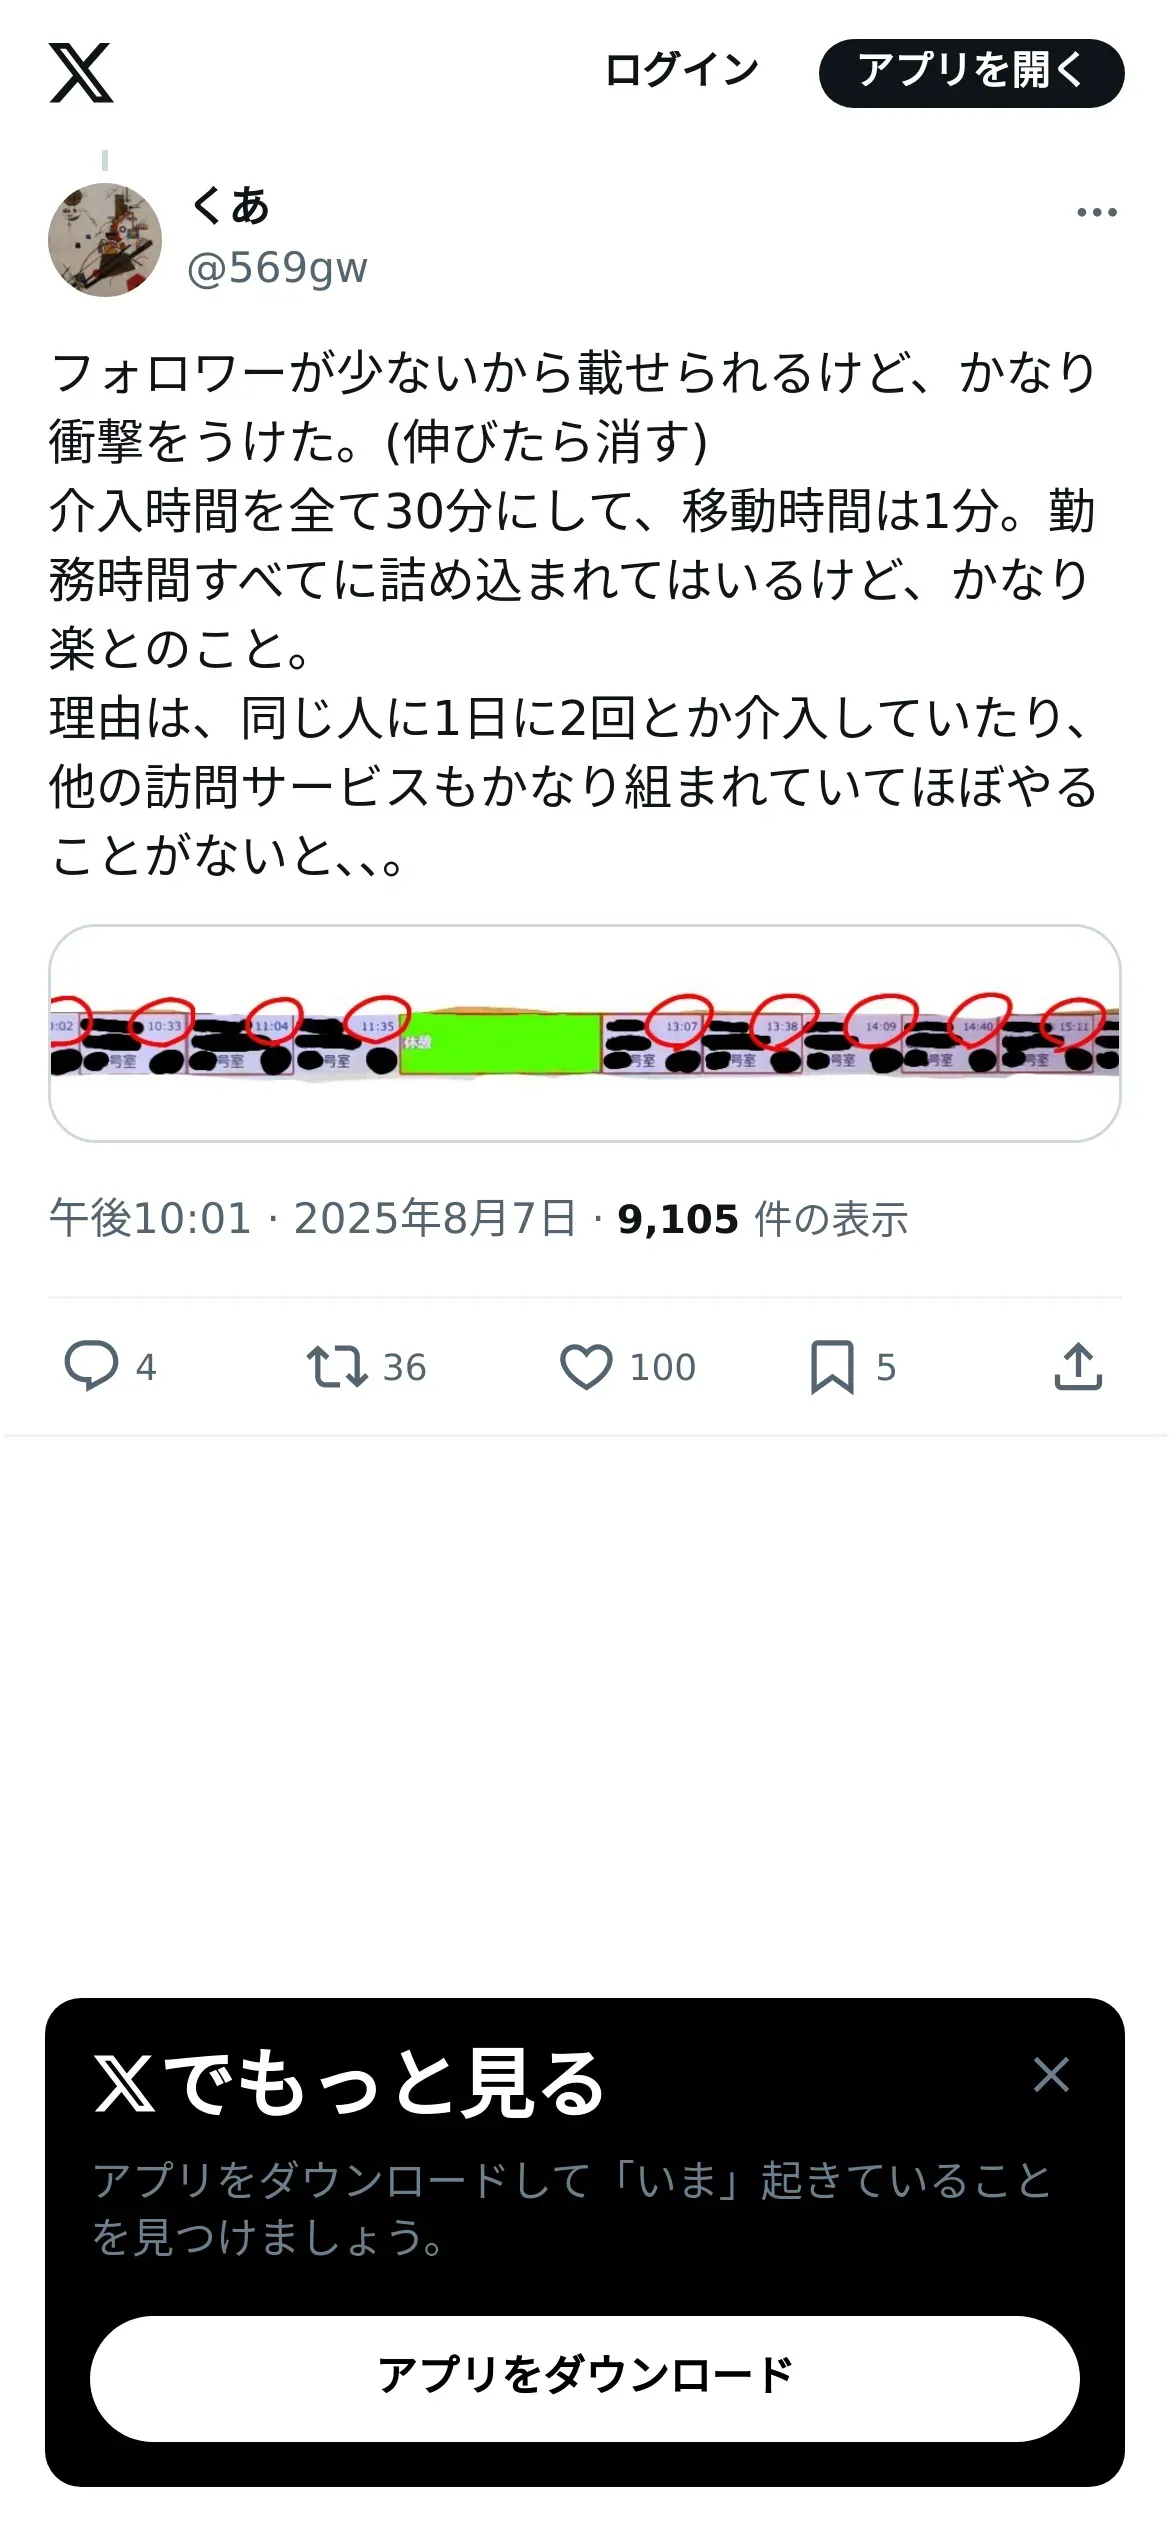Image resolution: width=1170 pixels, height=2532 pixels.
Task: Bookmark the post via bookmark icon
Action: tap(832, 1366)
